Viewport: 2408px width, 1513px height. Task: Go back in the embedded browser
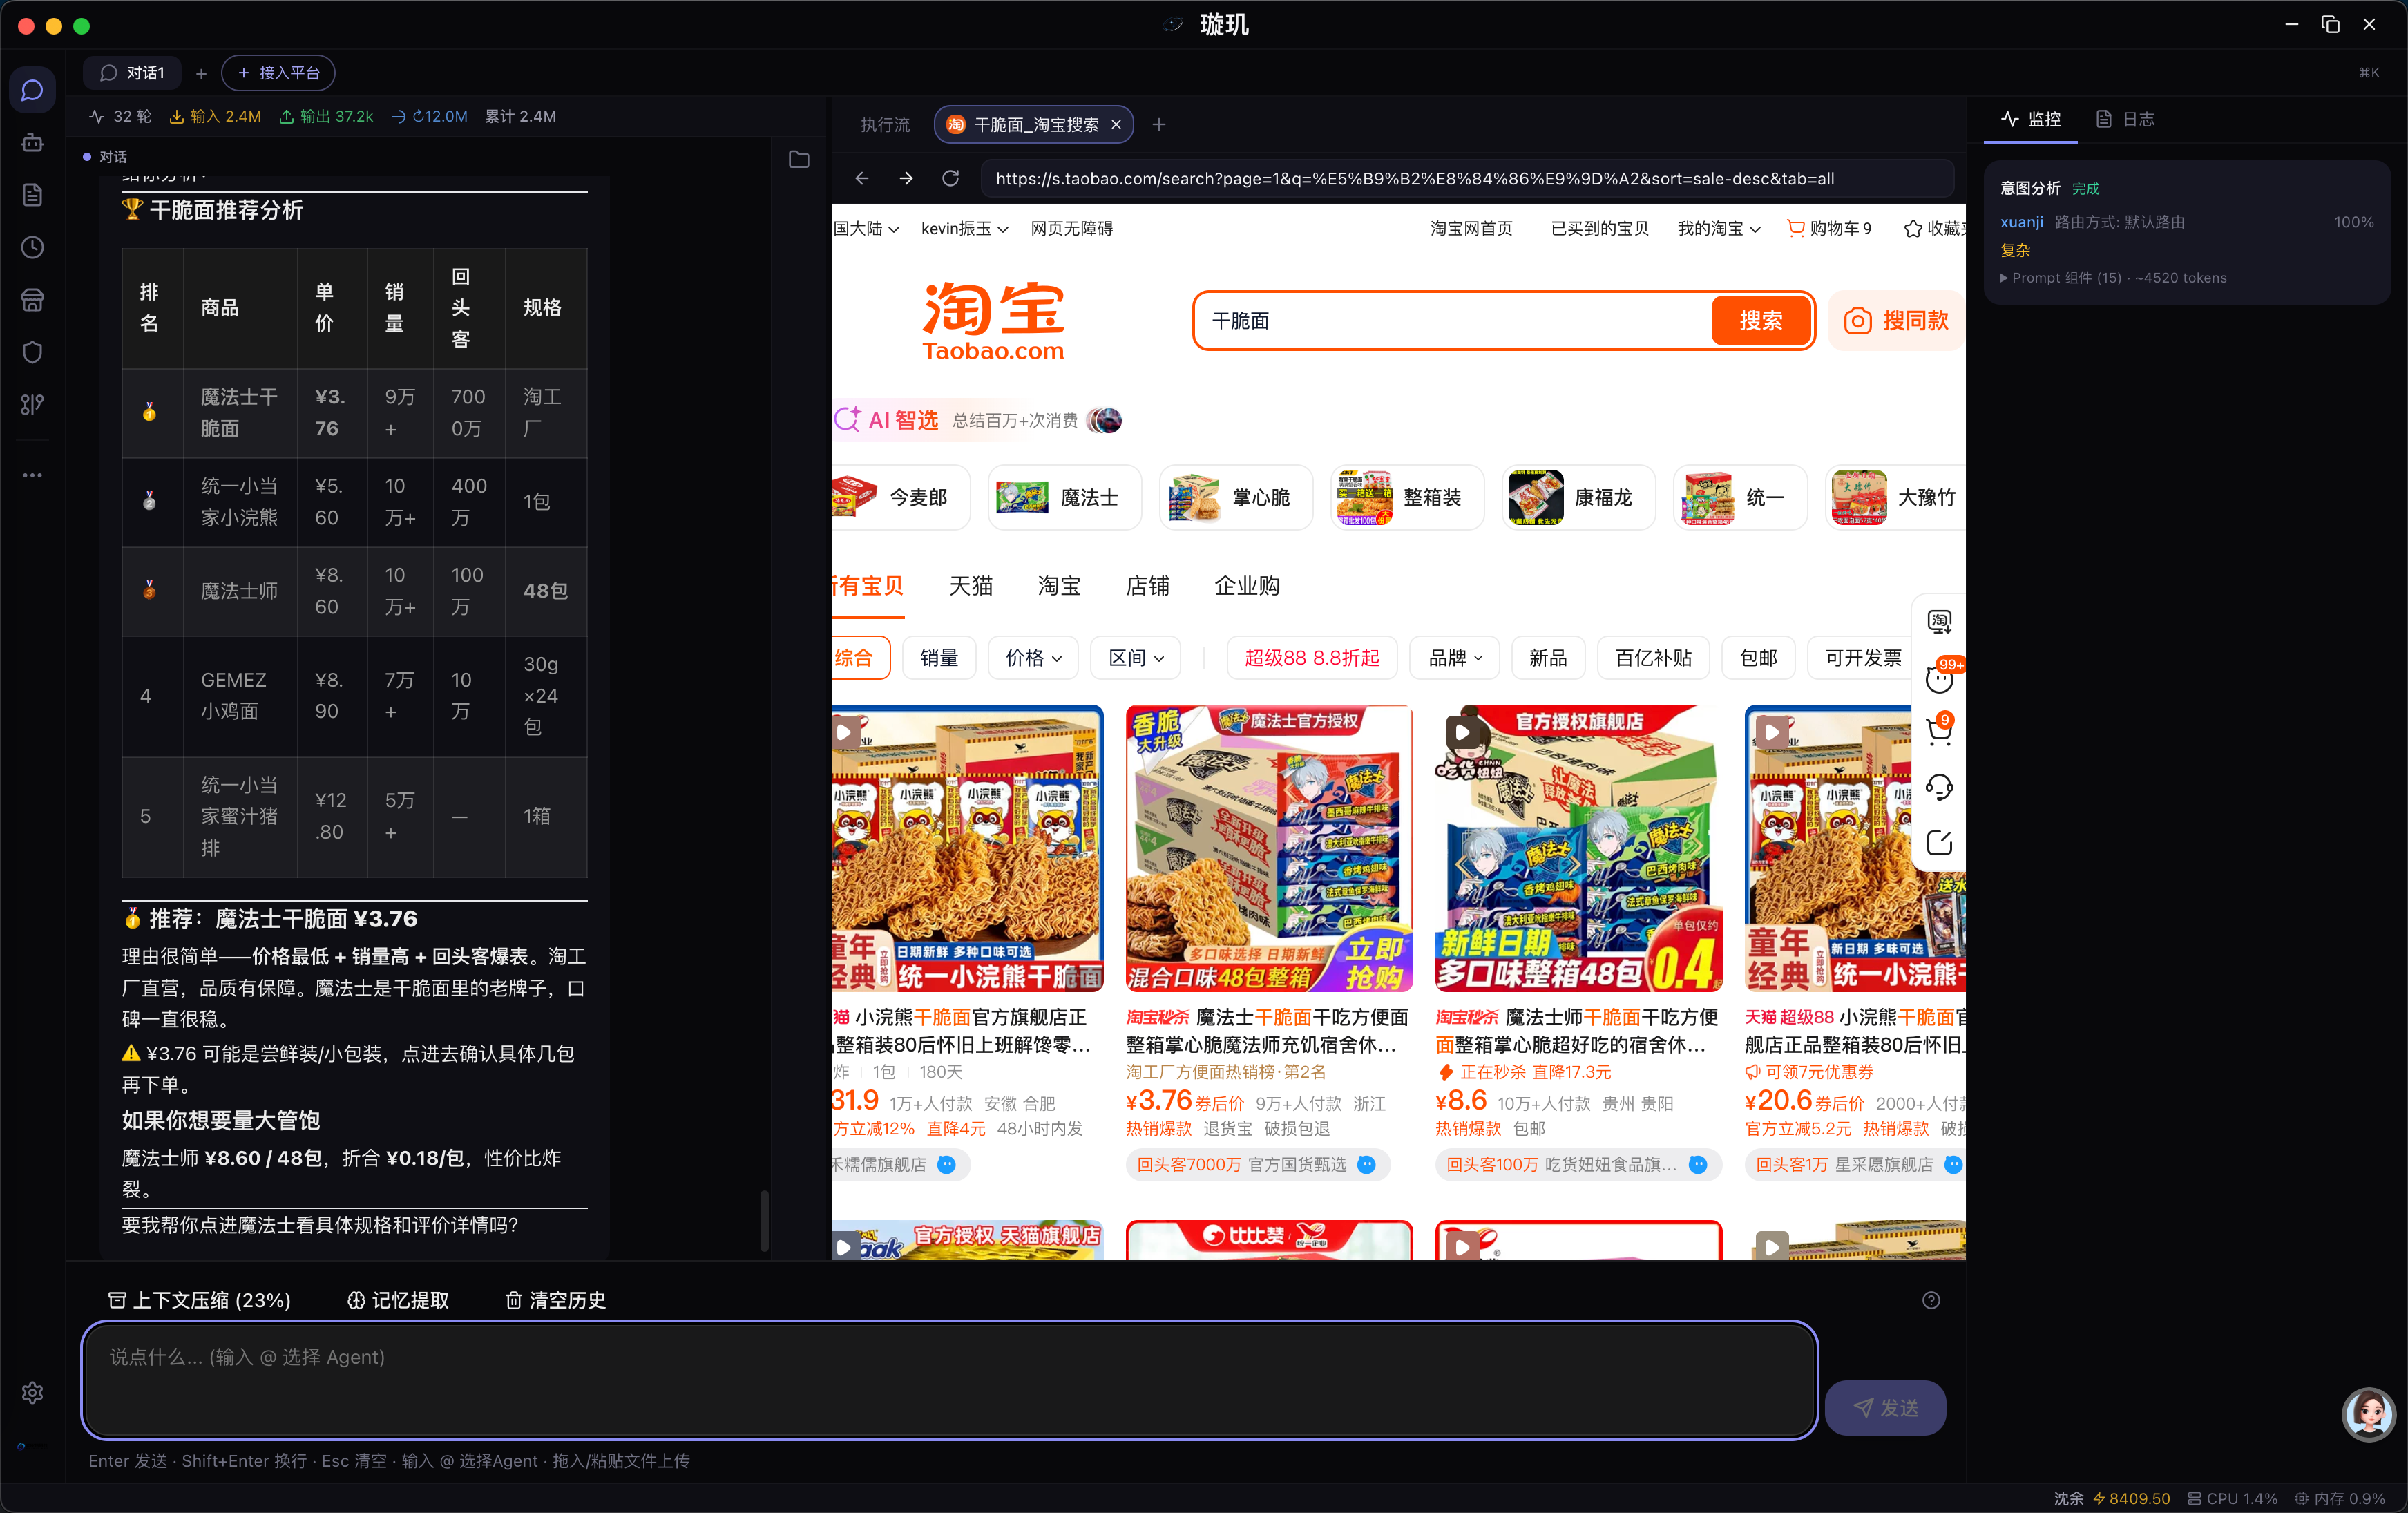coord(862,178)
